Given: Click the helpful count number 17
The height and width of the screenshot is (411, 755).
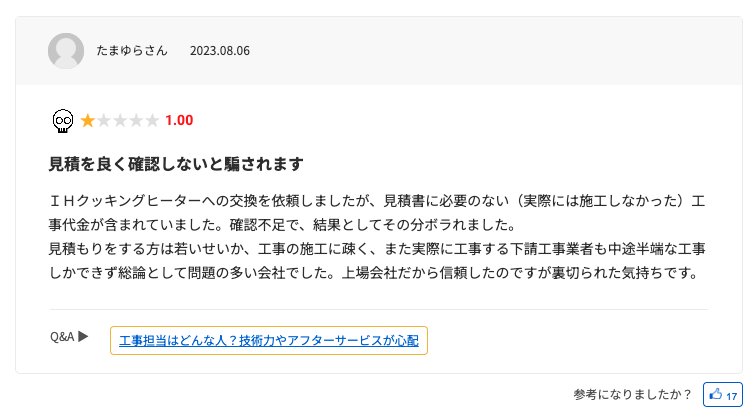Looking at the screenshot, I should point(731,395).
